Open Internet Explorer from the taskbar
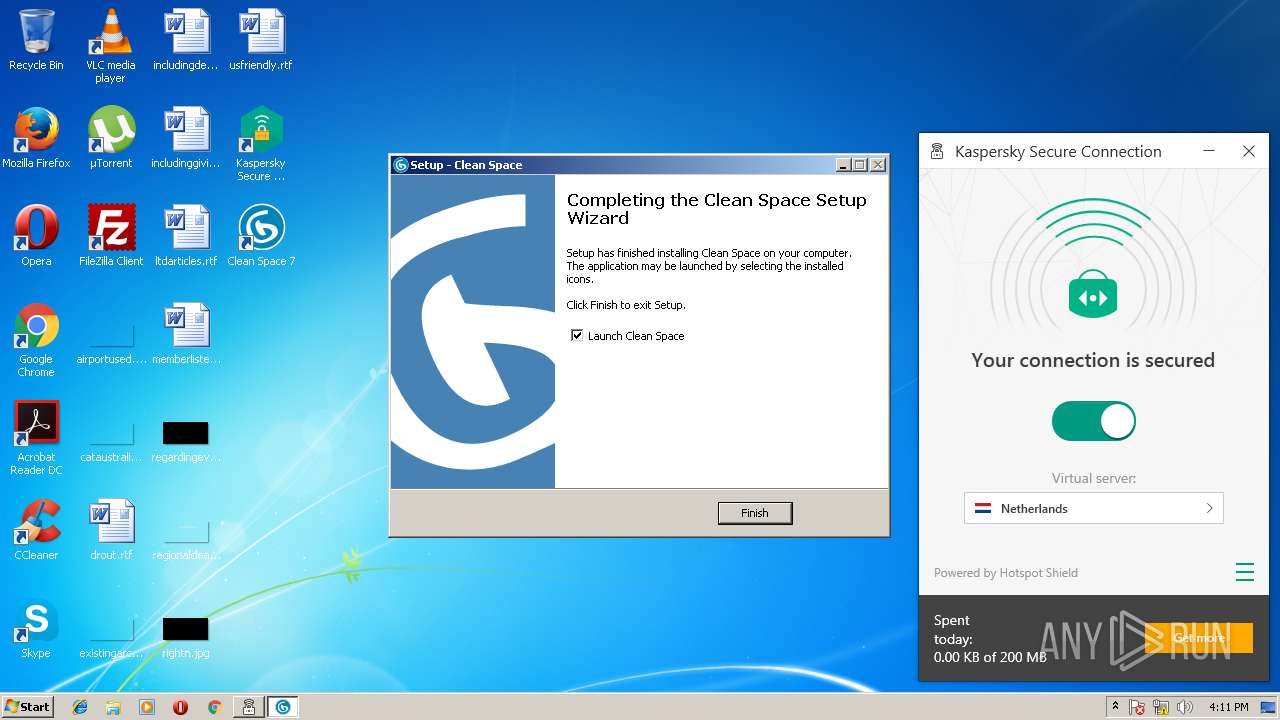 [80, 707]
